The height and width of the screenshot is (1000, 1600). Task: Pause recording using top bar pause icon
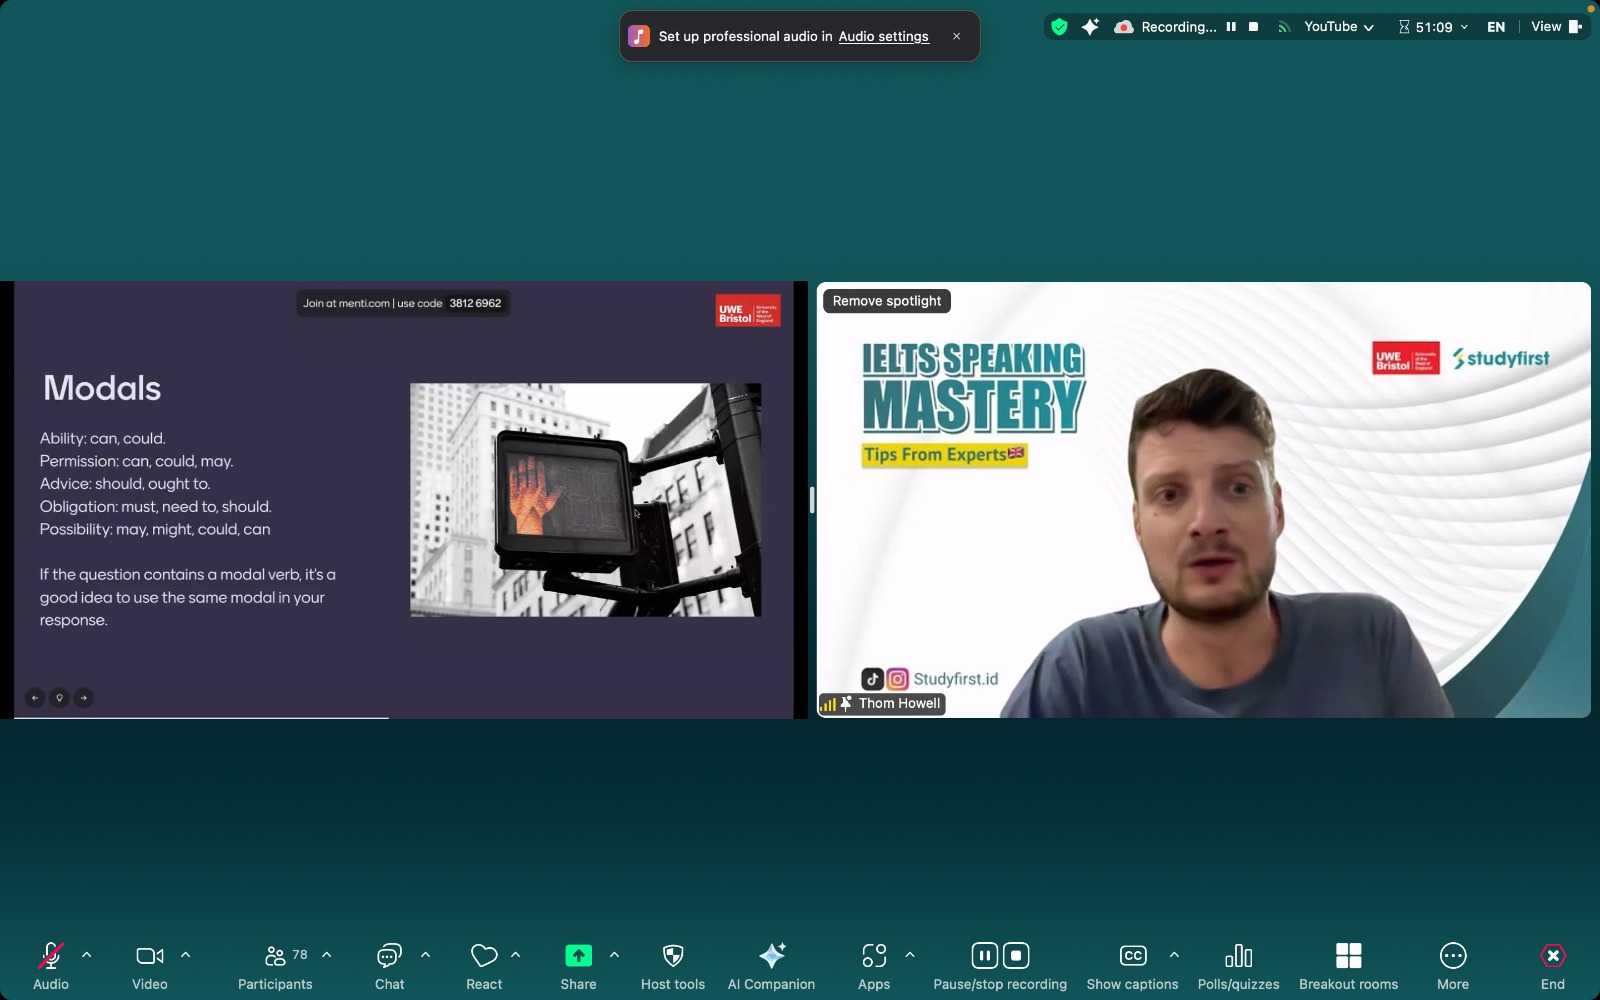[1231, 27]
